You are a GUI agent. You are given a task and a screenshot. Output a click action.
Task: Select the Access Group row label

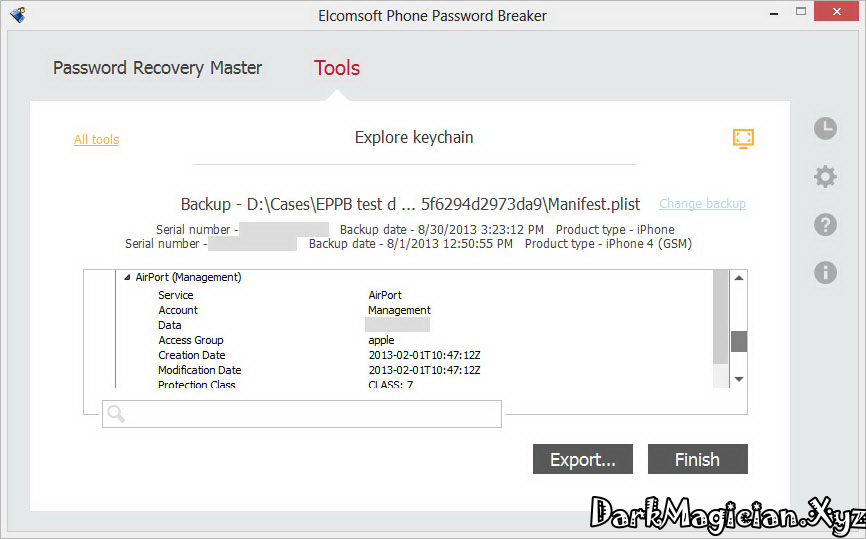click(191, 340)
